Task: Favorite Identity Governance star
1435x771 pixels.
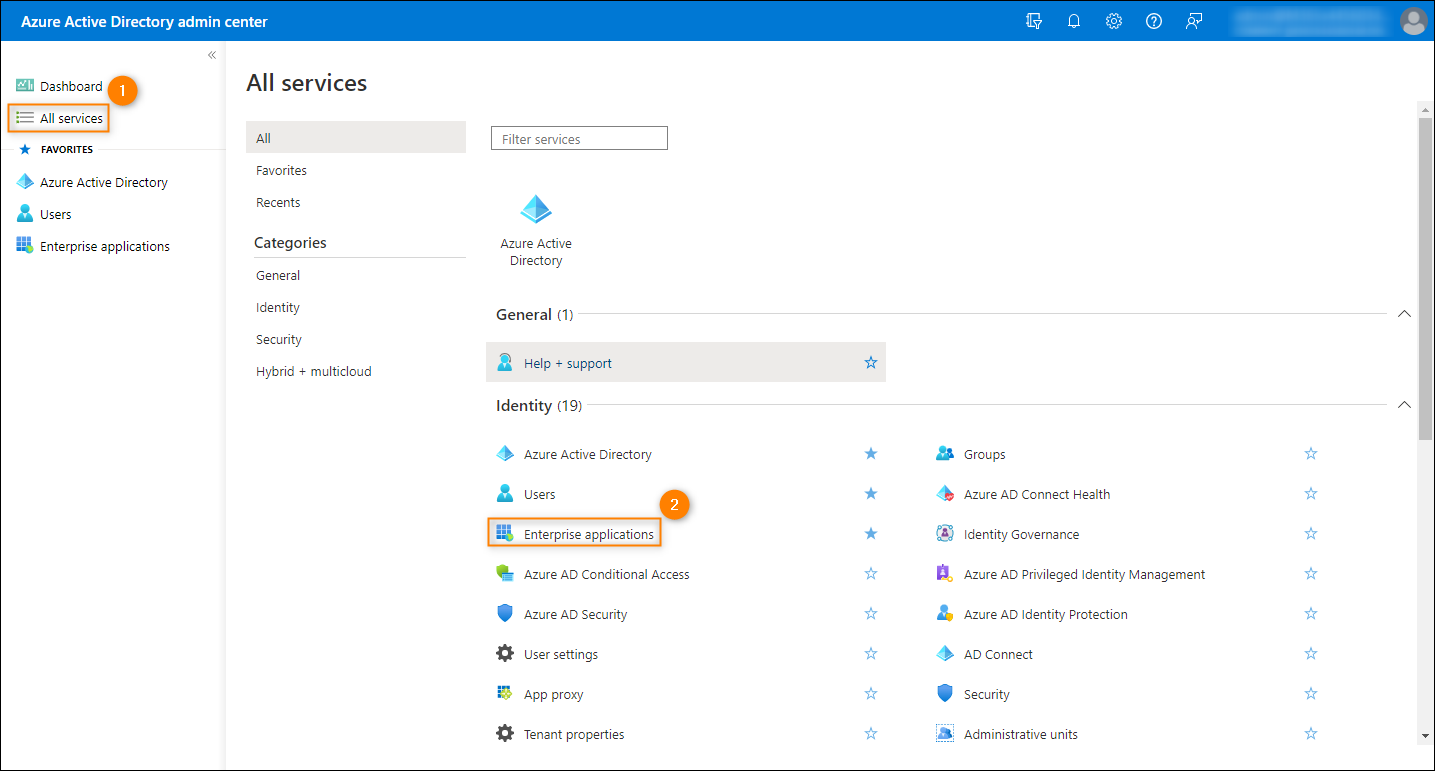Action: [1311, 534]
